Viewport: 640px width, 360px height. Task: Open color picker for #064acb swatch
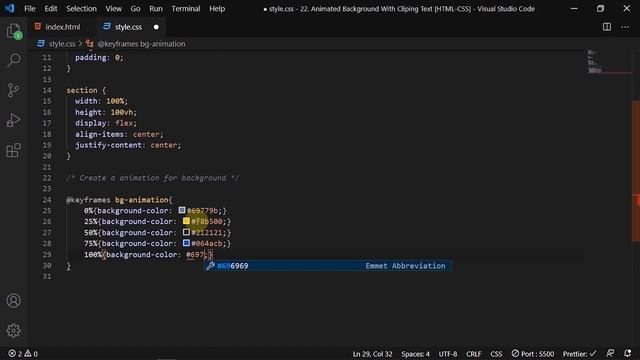click(186, 243)
